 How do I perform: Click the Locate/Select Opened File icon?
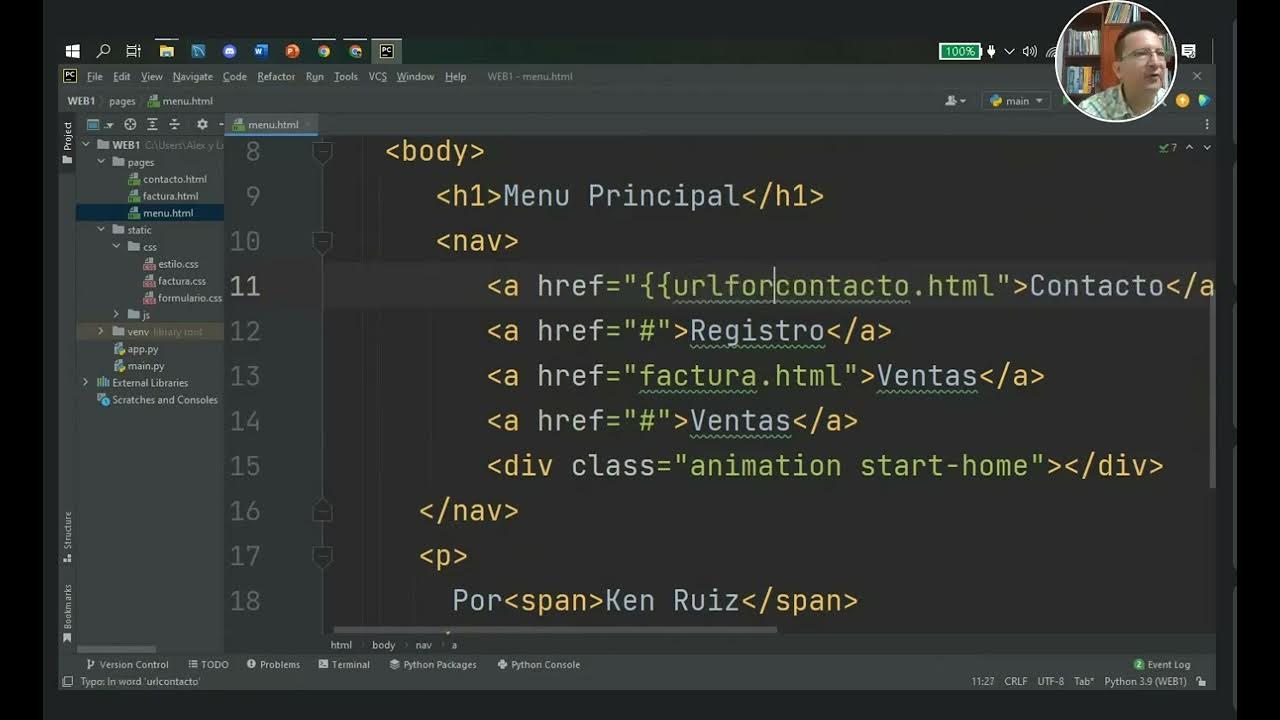click(x=130, y=125)
